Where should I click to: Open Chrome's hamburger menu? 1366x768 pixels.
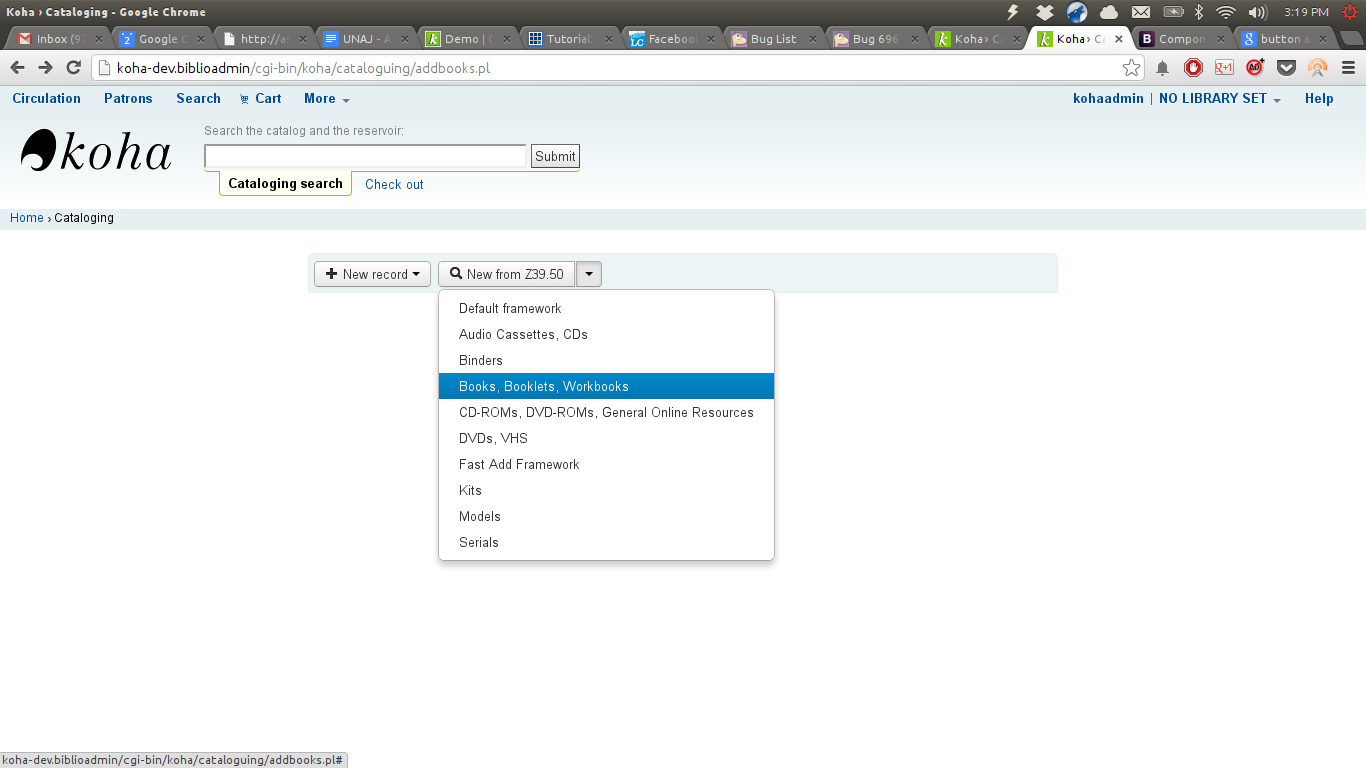pos(1348,68)
